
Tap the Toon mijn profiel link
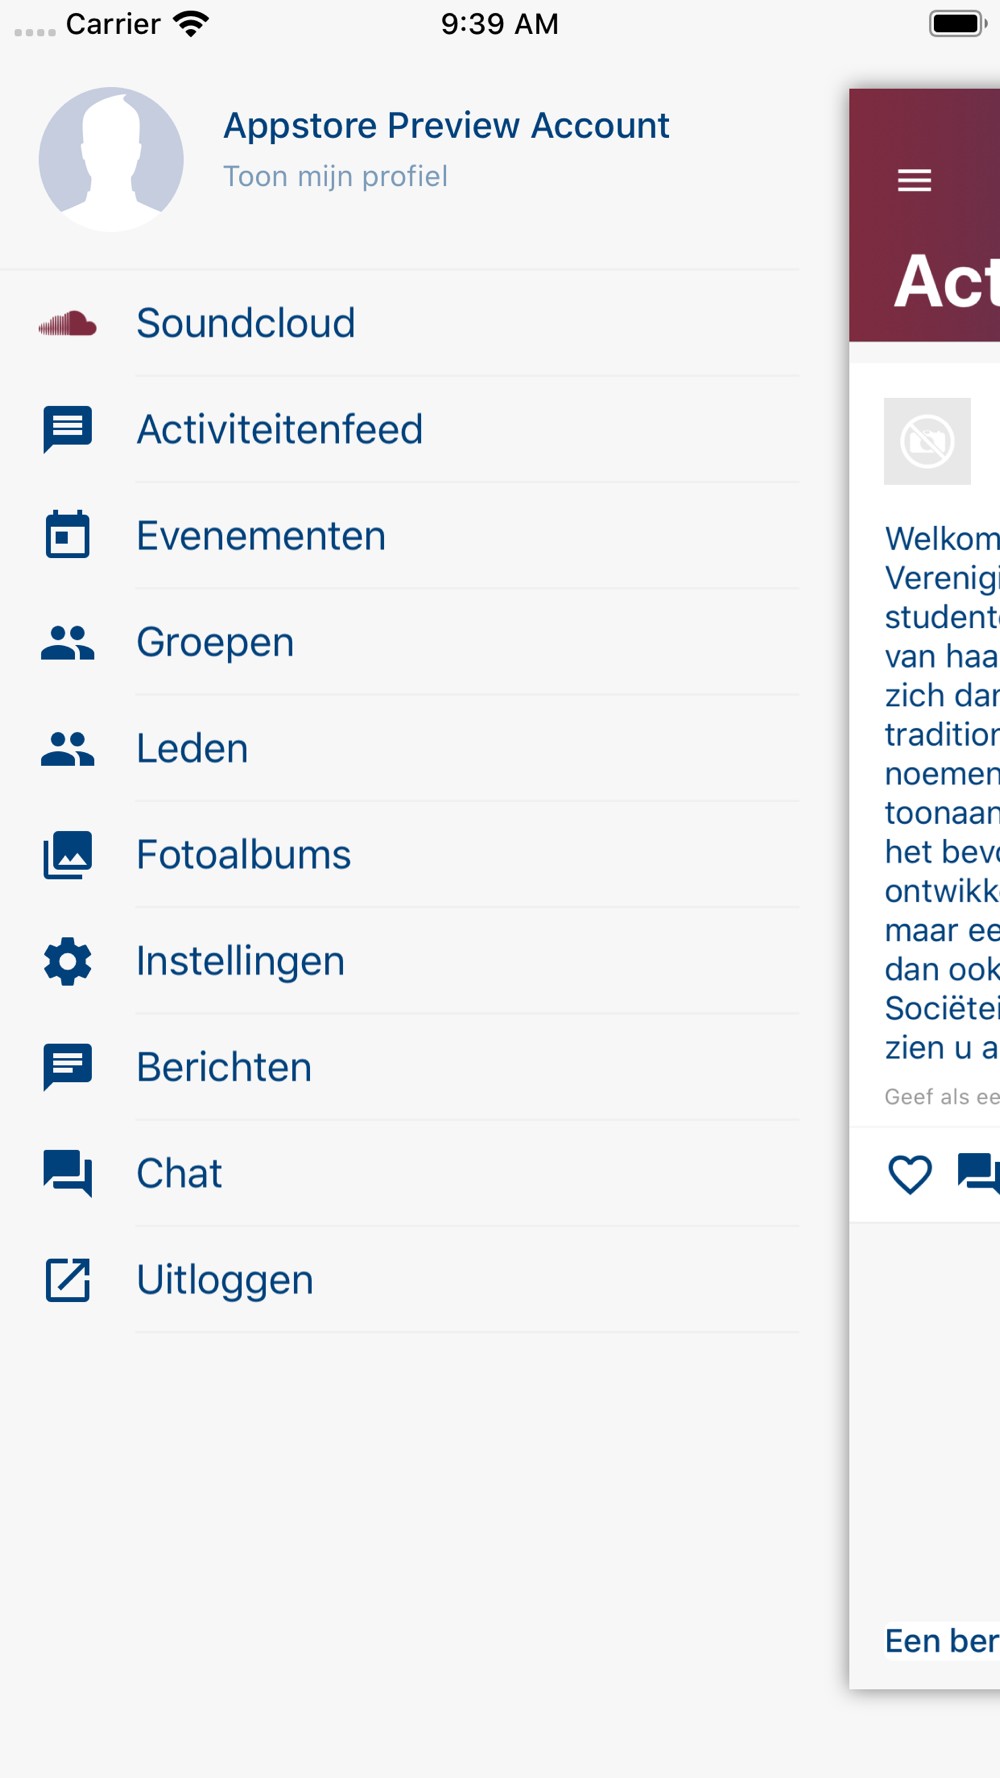click(x=335, y=177)
